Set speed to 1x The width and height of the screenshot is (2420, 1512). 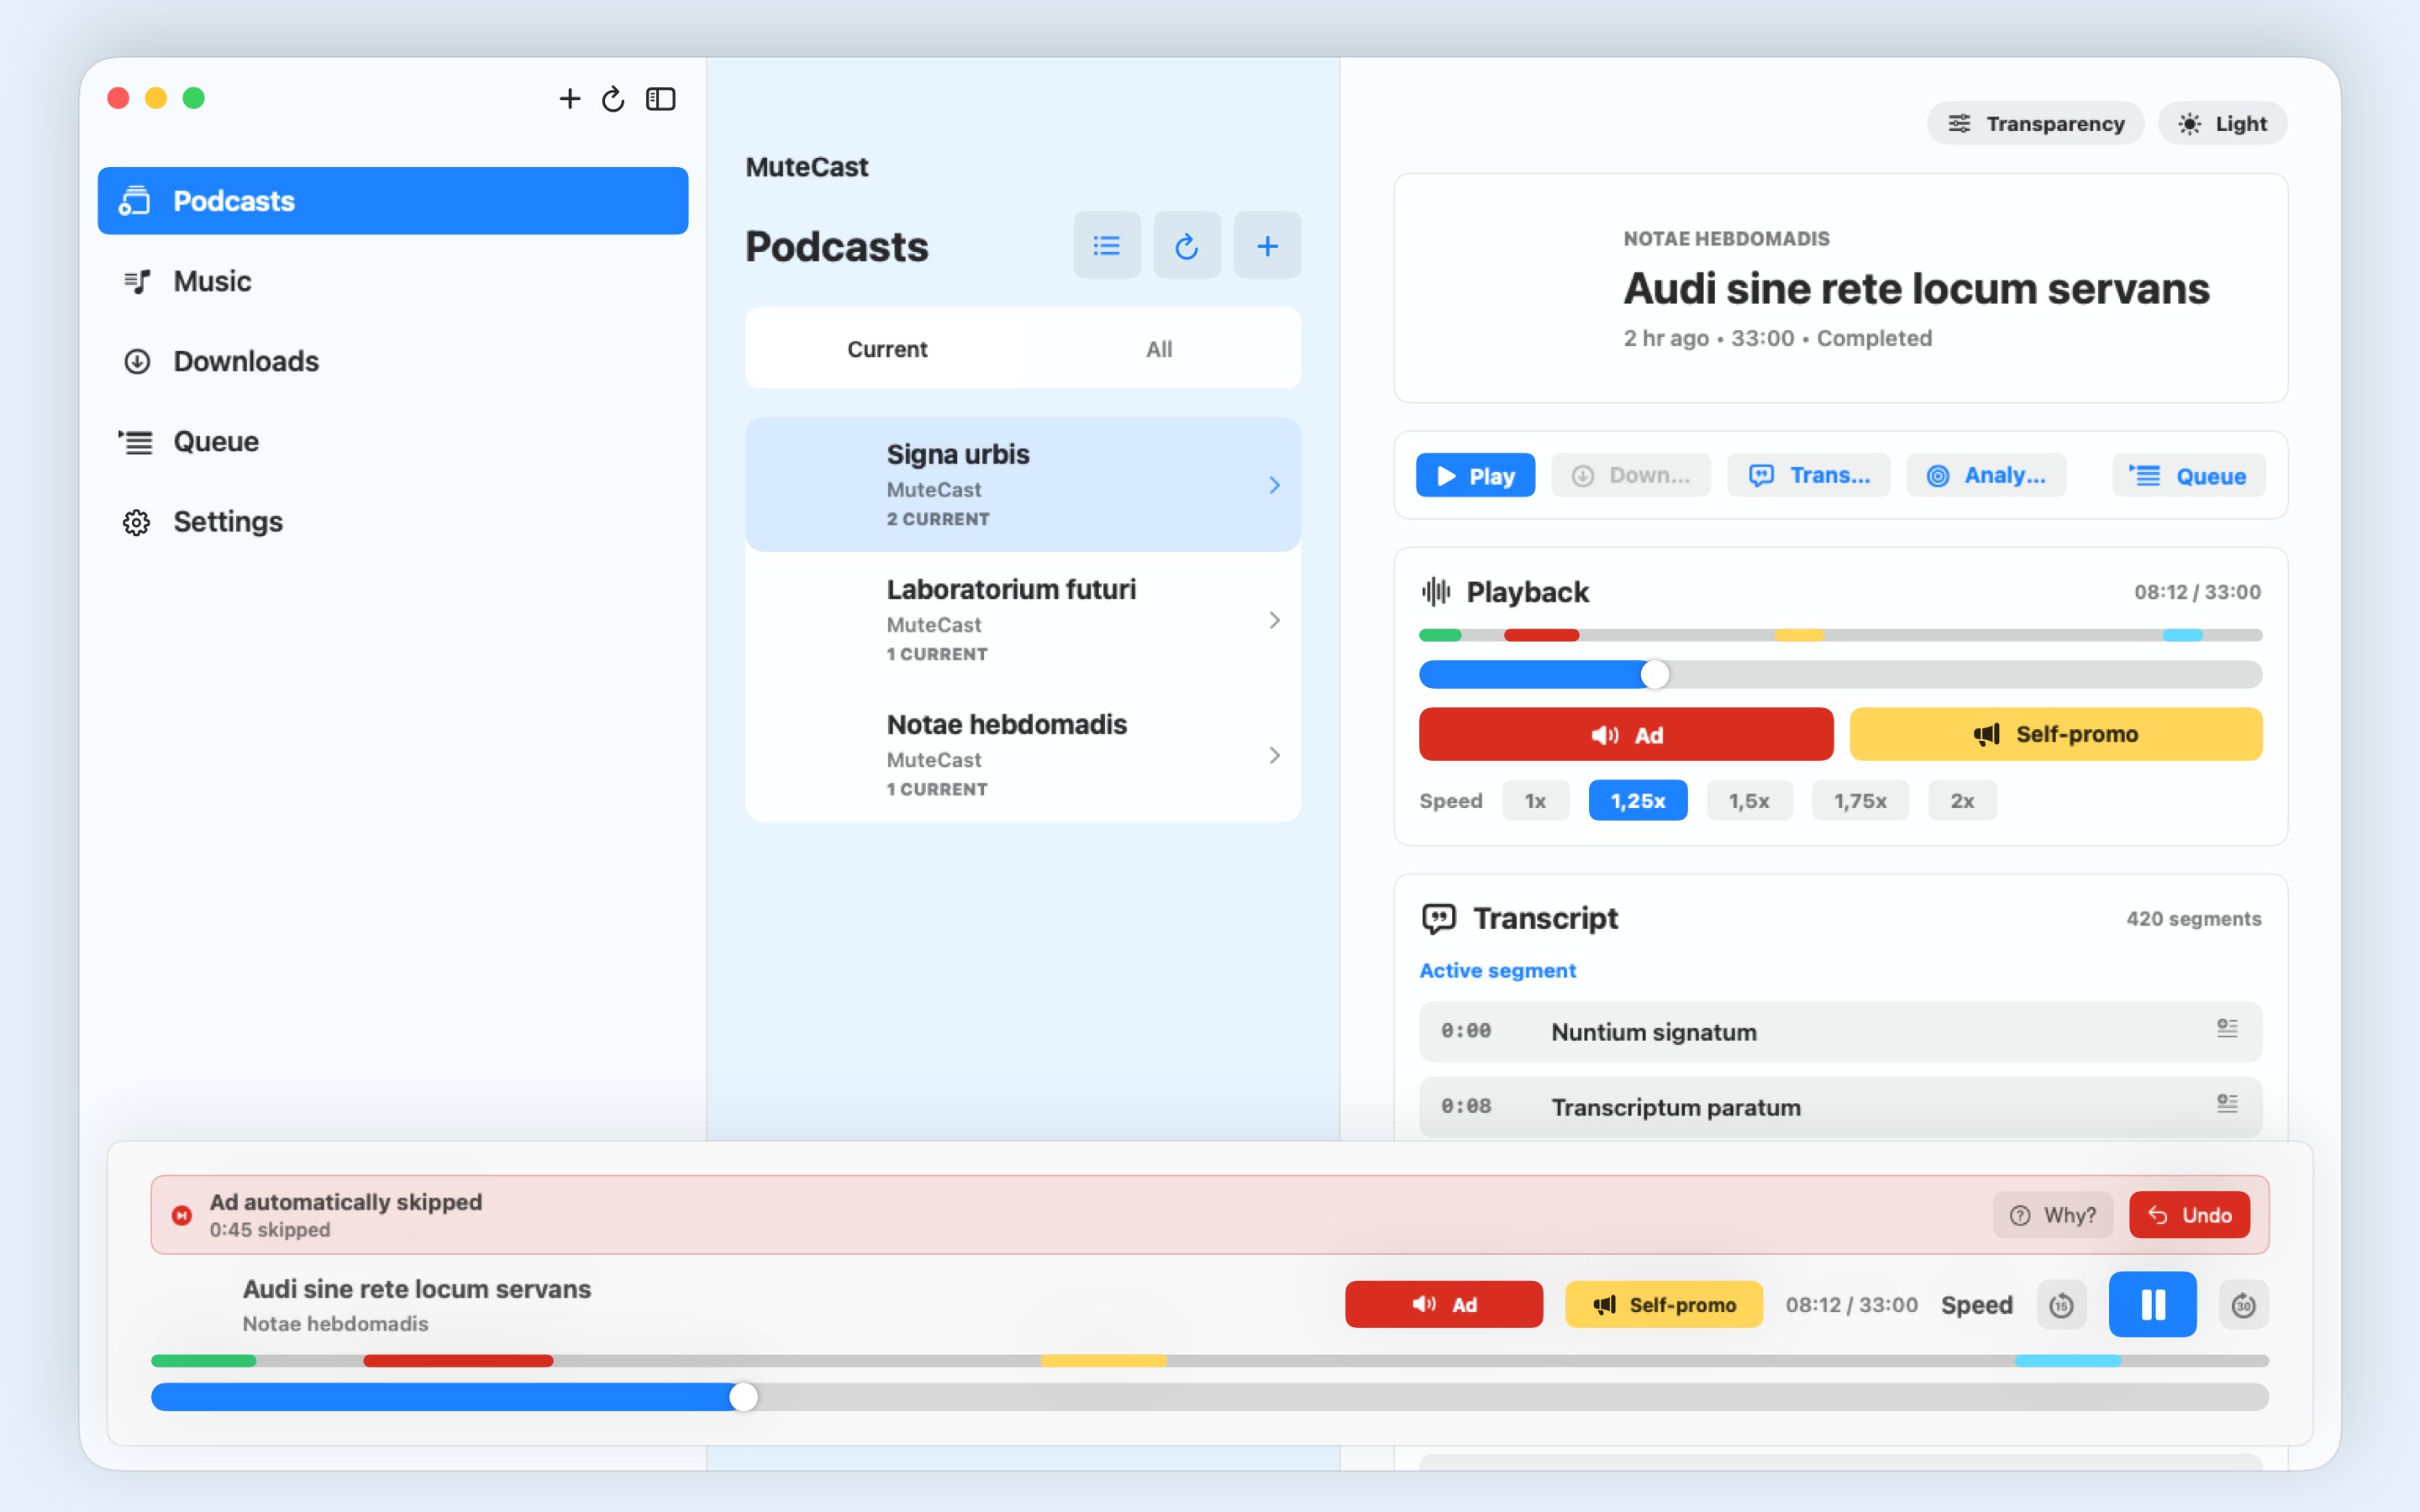[1535, 800]
